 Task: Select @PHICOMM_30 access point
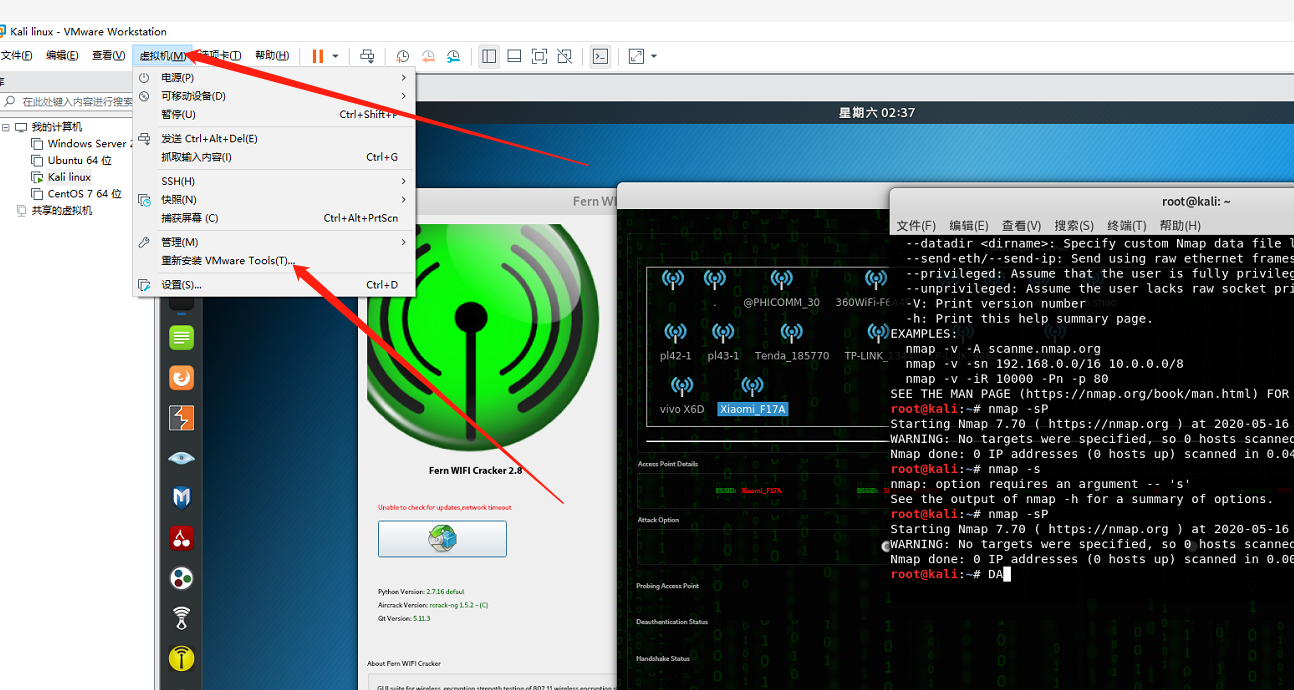(x=781, y=288)
